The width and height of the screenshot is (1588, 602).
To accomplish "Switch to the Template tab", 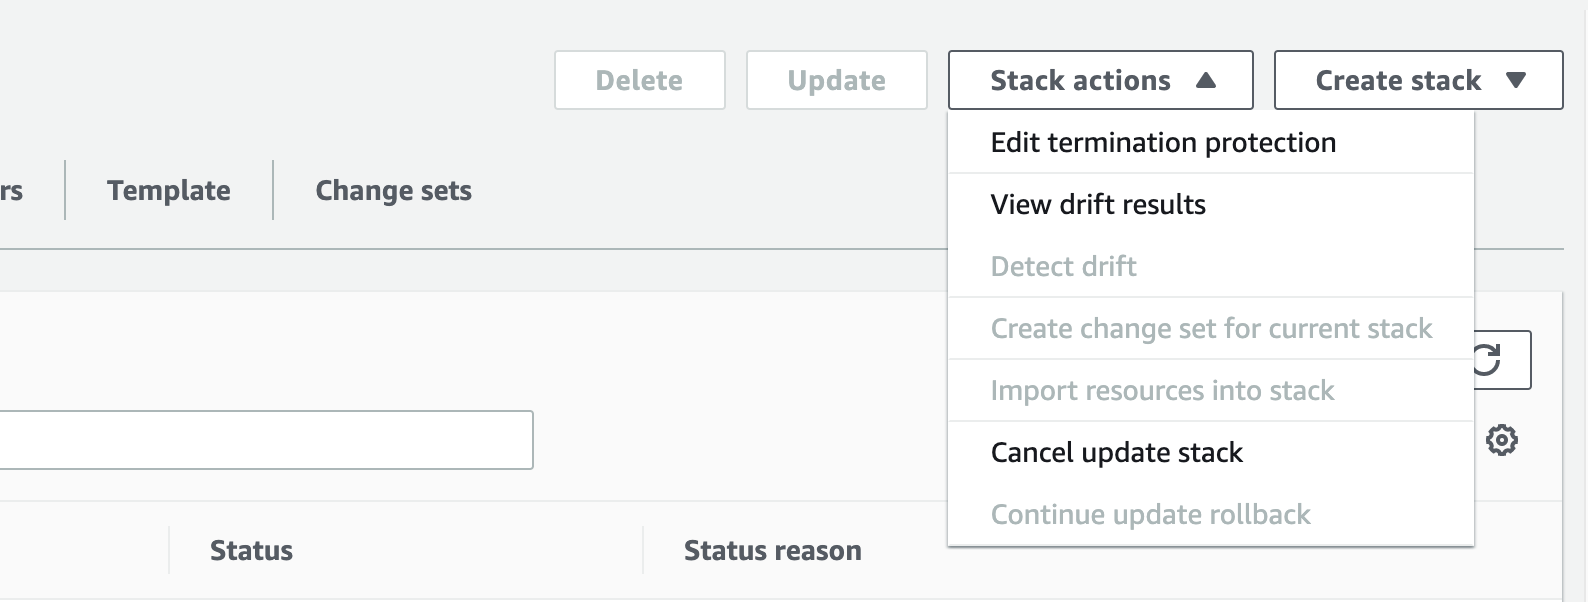I will pos(168,190).
